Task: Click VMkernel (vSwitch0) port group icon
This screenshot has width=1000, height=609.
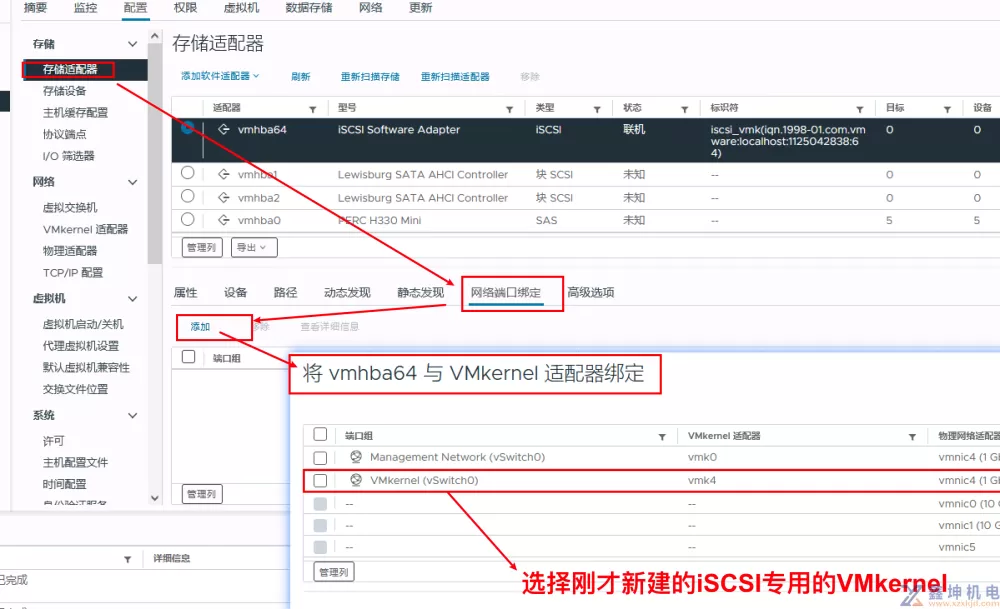Action: pos(356,480)
